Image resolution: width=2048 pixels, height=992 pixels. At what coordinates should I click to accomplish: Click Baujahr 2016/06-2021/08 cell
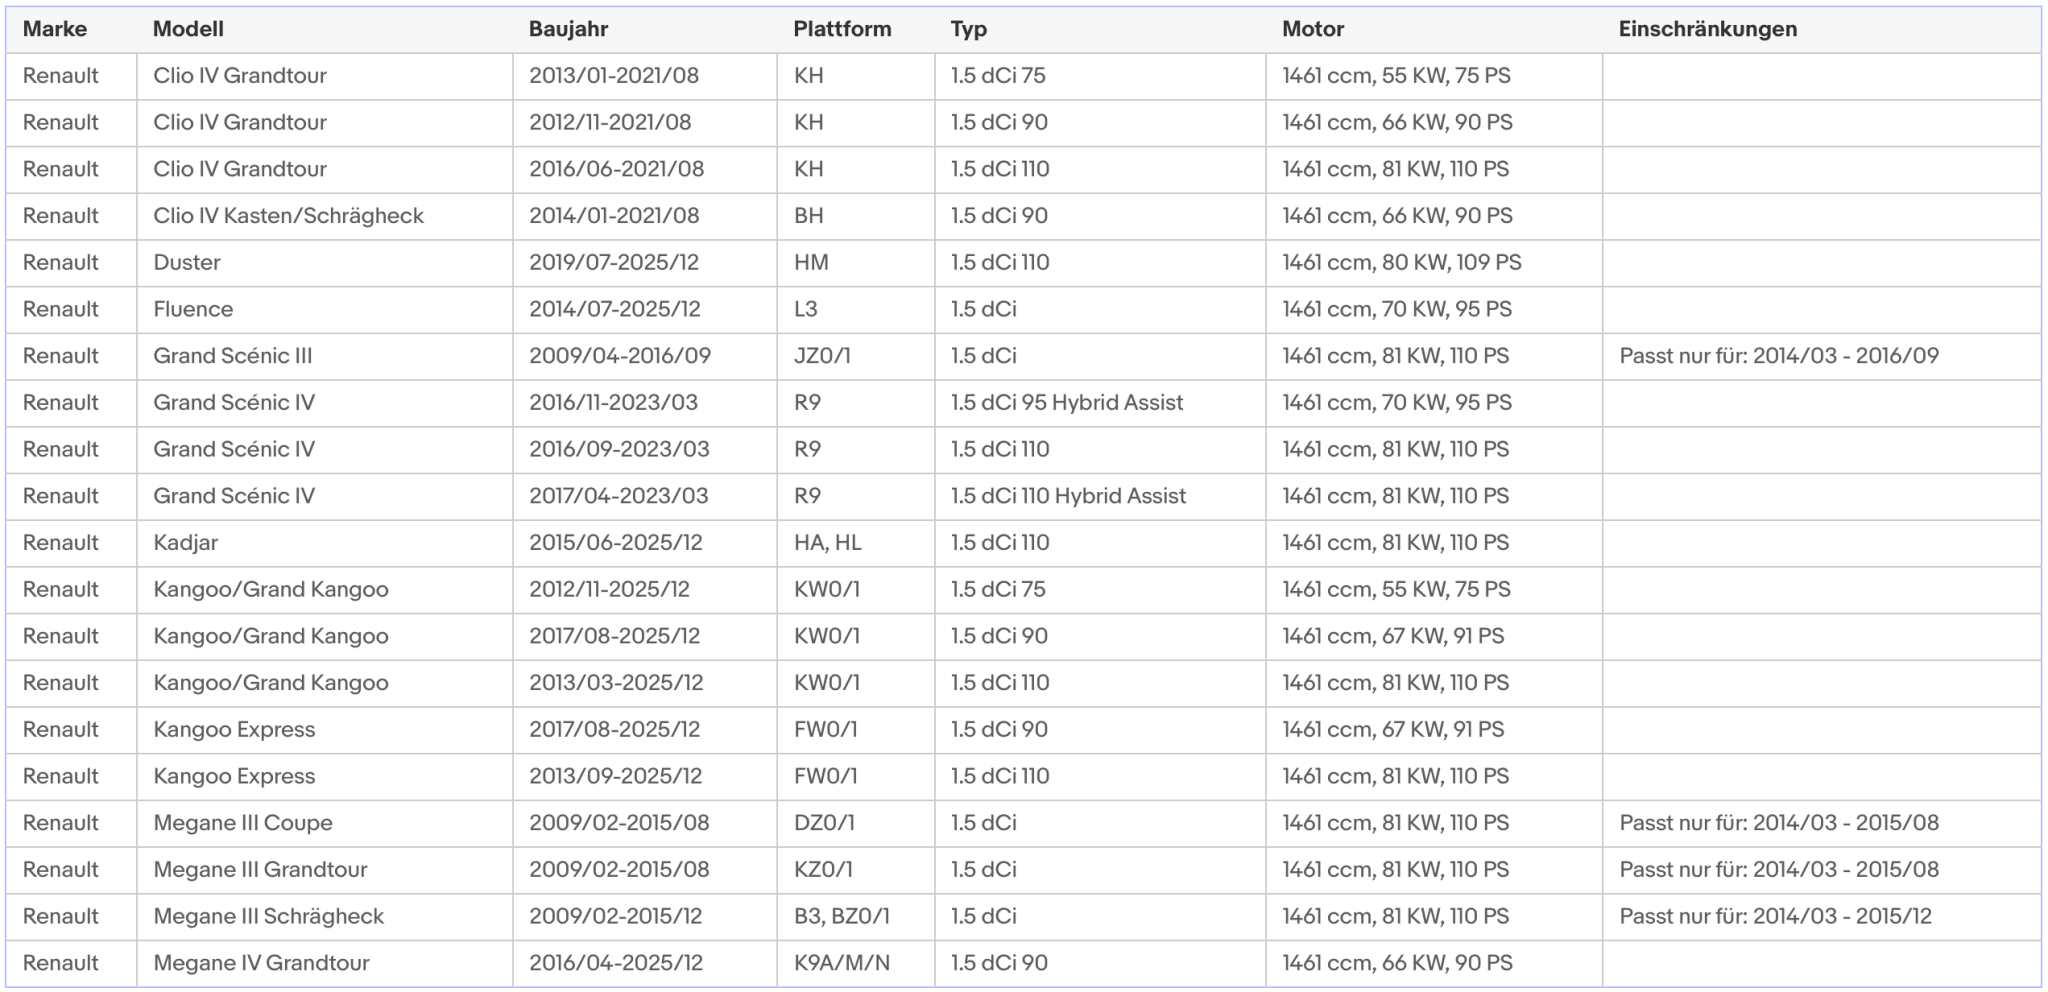(x=645, y=169)
